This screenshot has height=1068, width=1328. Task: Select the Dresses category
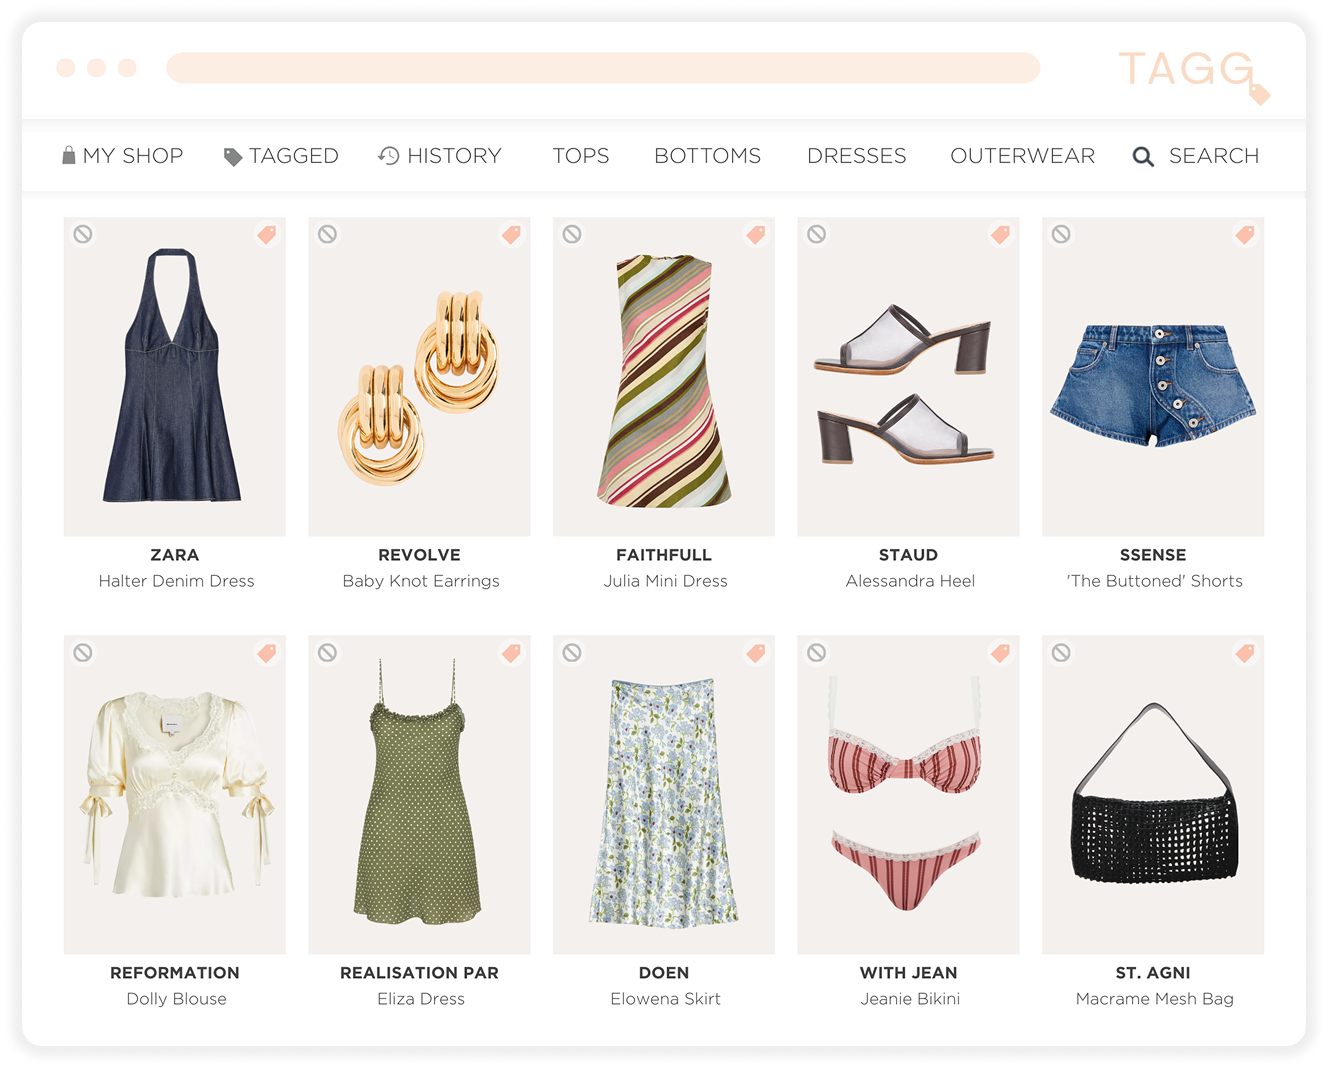coord(857,156)
